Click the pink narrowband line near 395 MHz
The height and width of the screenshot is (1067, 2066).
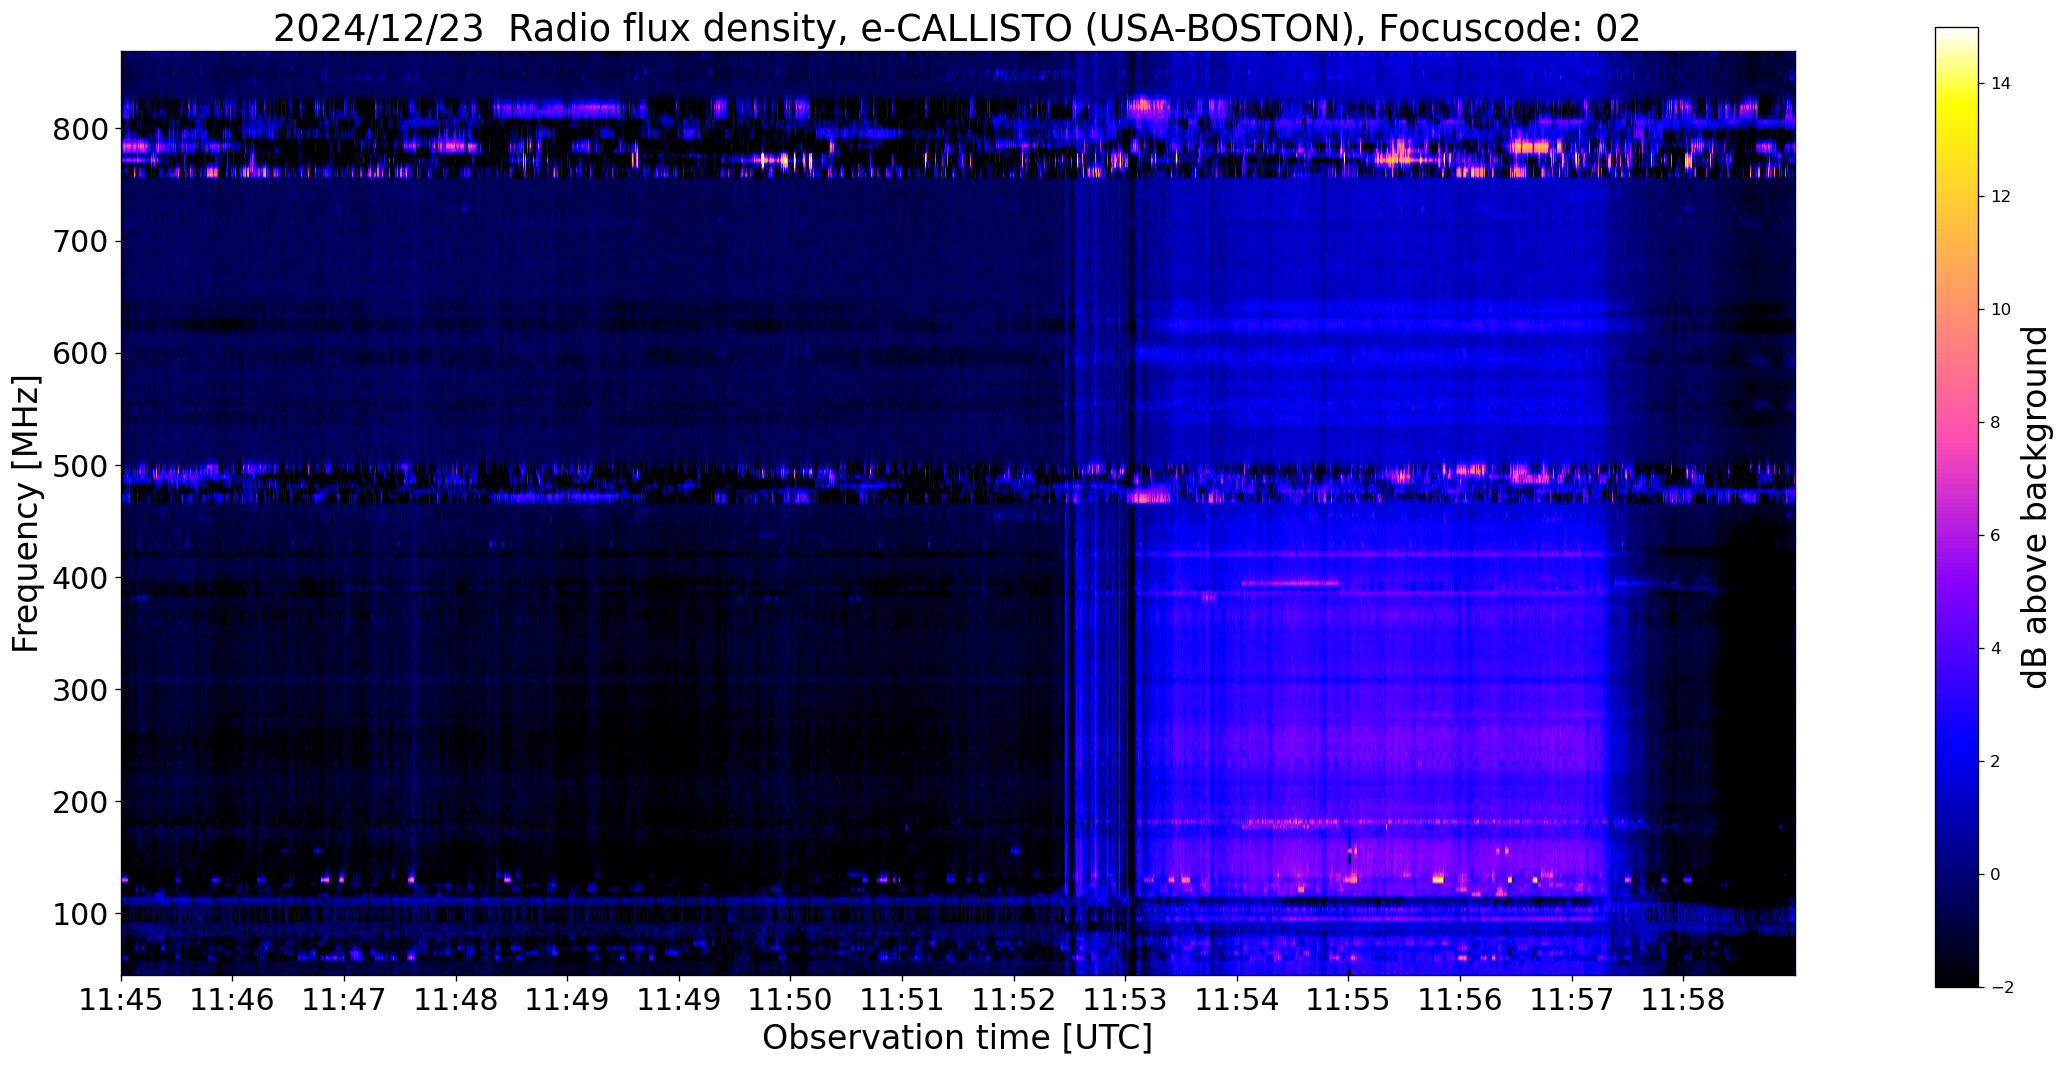(x=1289, y=583)
